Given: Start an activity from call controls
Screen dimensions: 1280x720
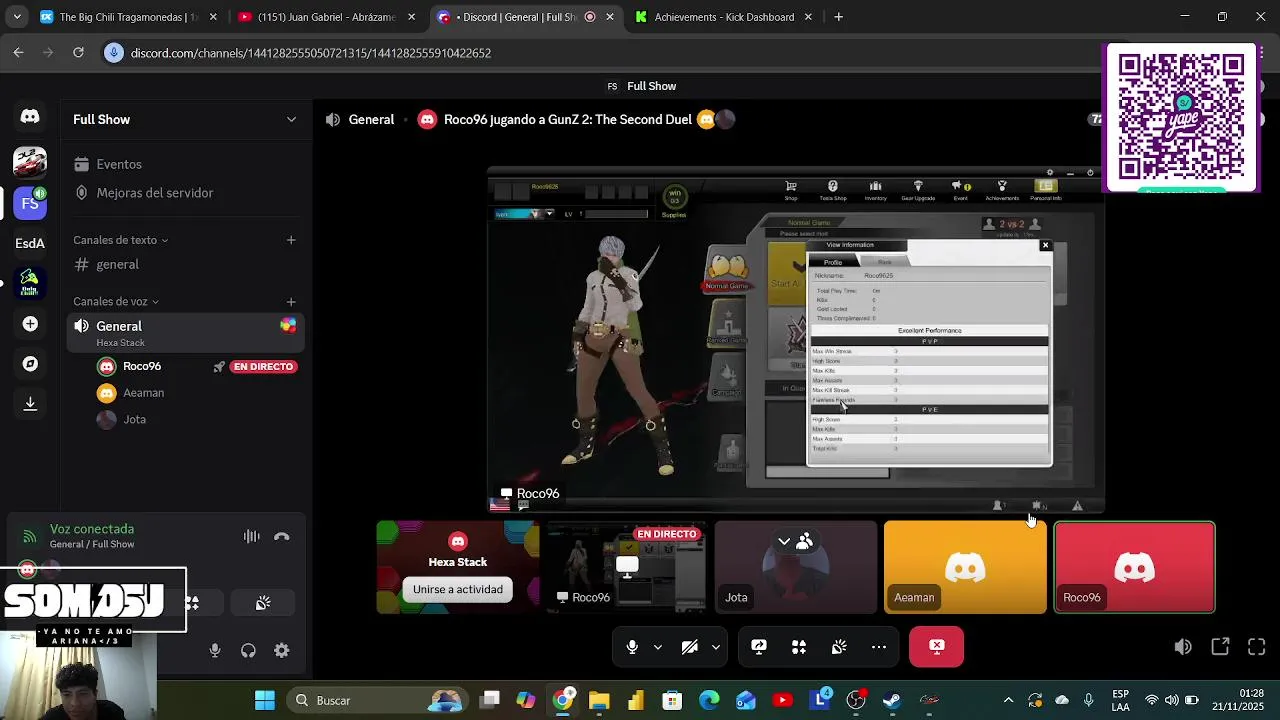Looking at the screenshot, I should point(799,647).
